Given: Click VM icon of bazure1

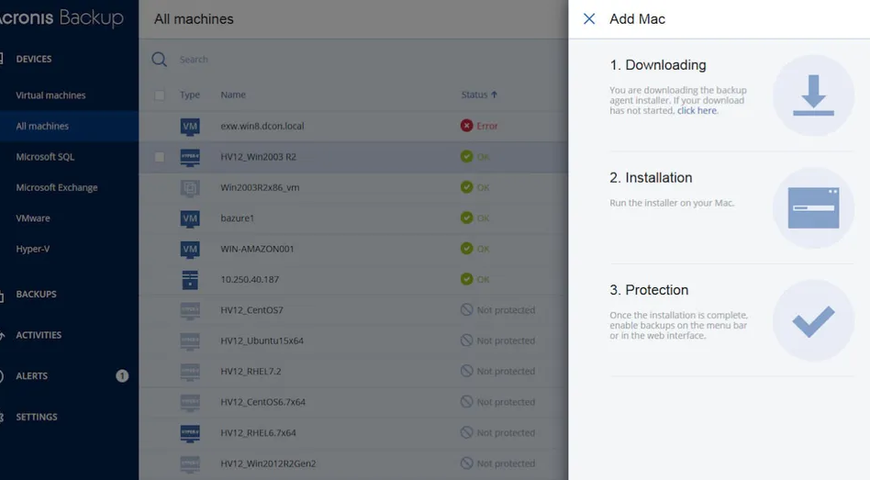Looking at the screenshot, I should coord(190,219).
